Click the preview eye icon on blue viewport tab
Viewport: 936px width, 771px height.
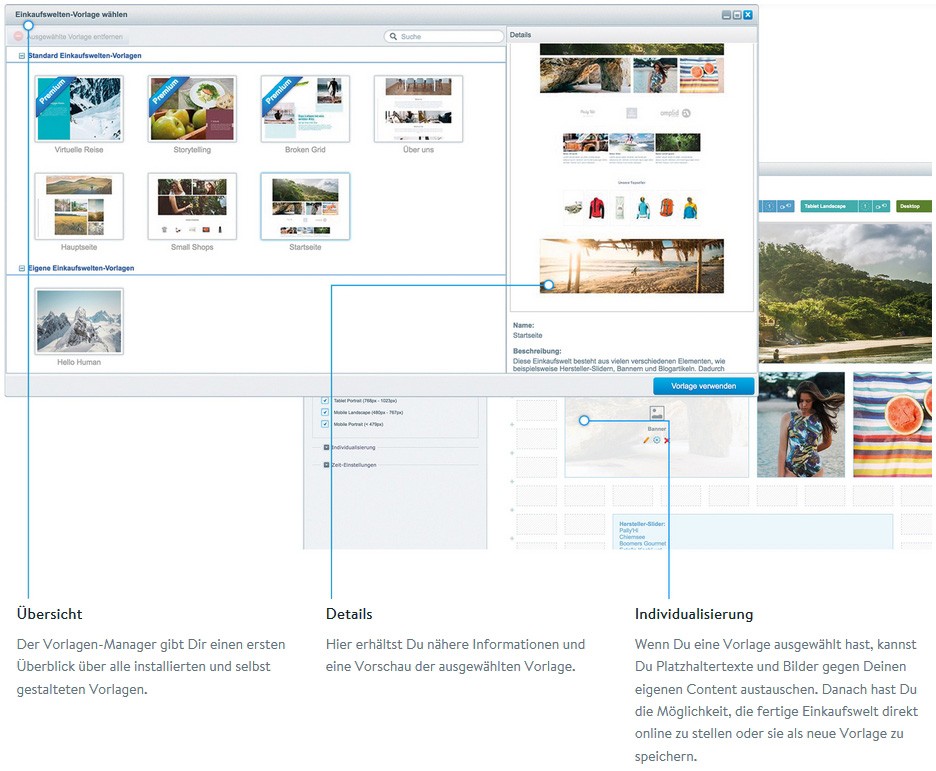[x=786, y=206]
